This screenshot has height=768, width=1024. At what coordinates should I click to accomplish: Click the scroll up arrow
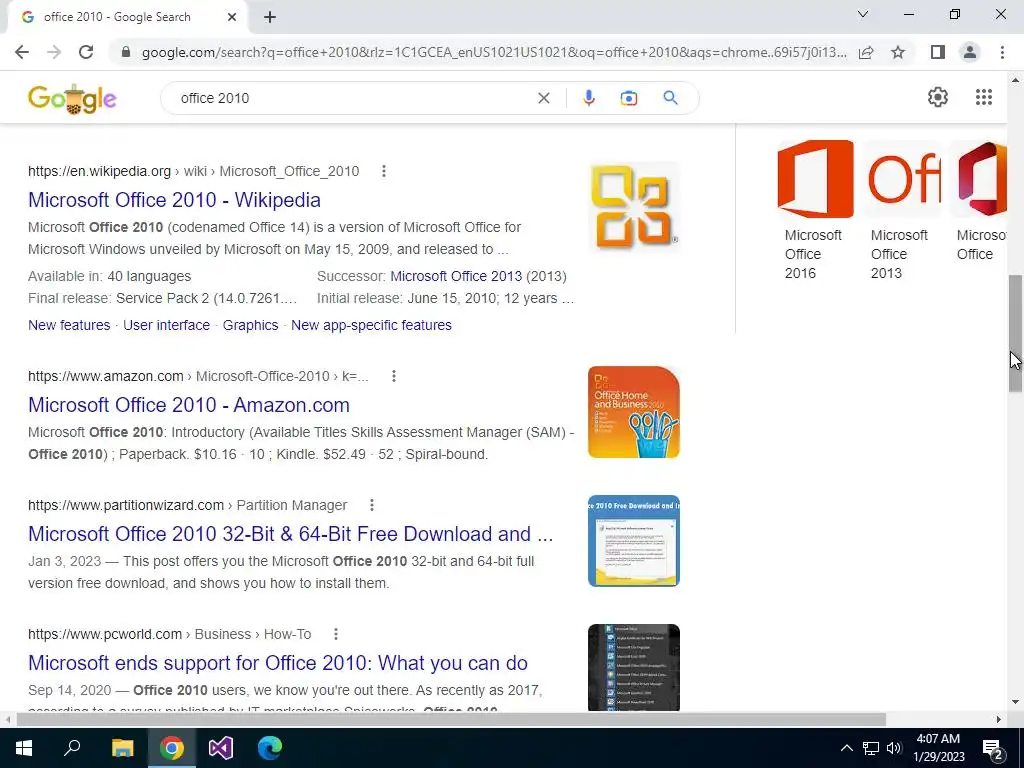point(1015,80)
